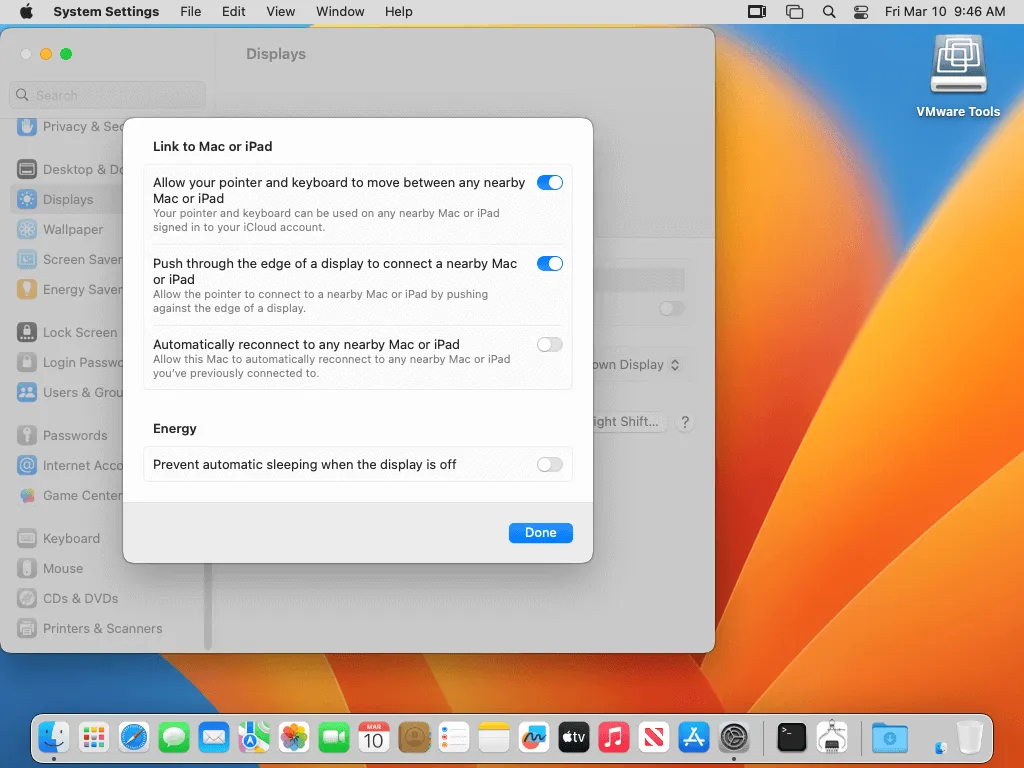Click the Keyboard sidebar icon
The height and width of the screenshot is (768, 1024).
tap(27, 538)
